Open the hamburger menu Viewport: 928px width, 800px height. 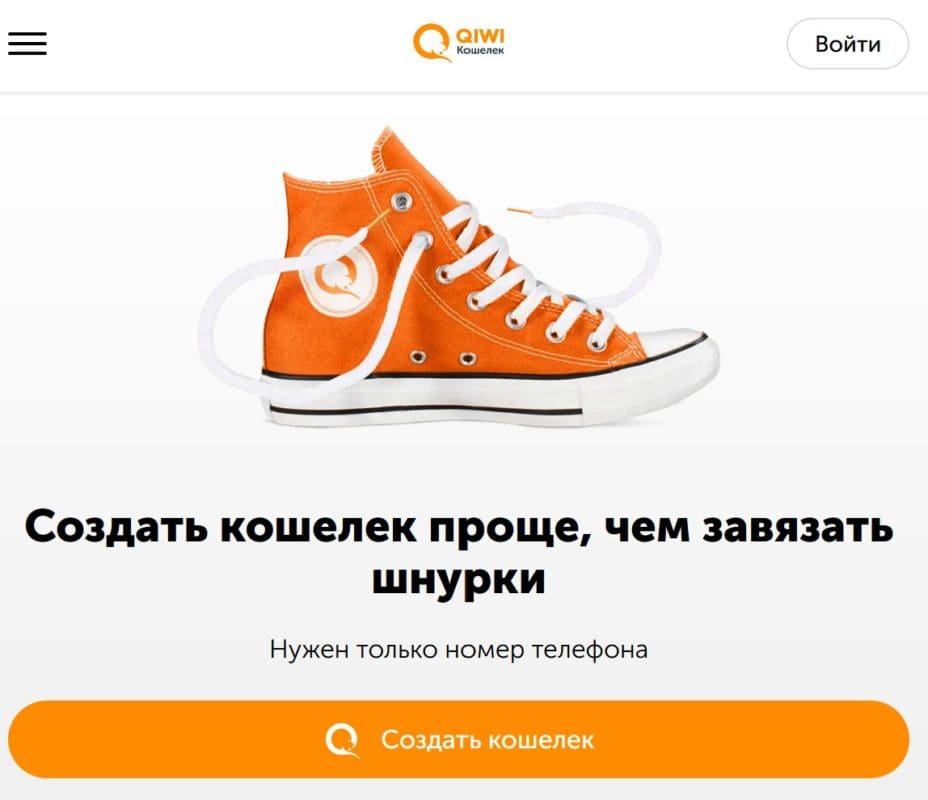tap(27, 44)
